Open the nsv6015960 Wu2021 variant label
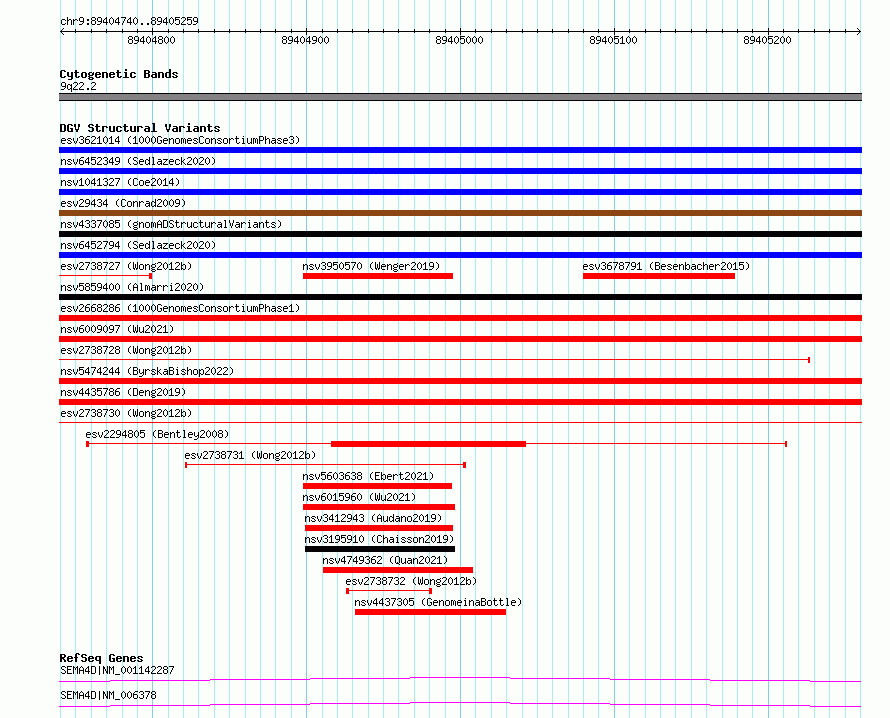The height and width of the screenshot is (718, 890). (x=359, y=497)
